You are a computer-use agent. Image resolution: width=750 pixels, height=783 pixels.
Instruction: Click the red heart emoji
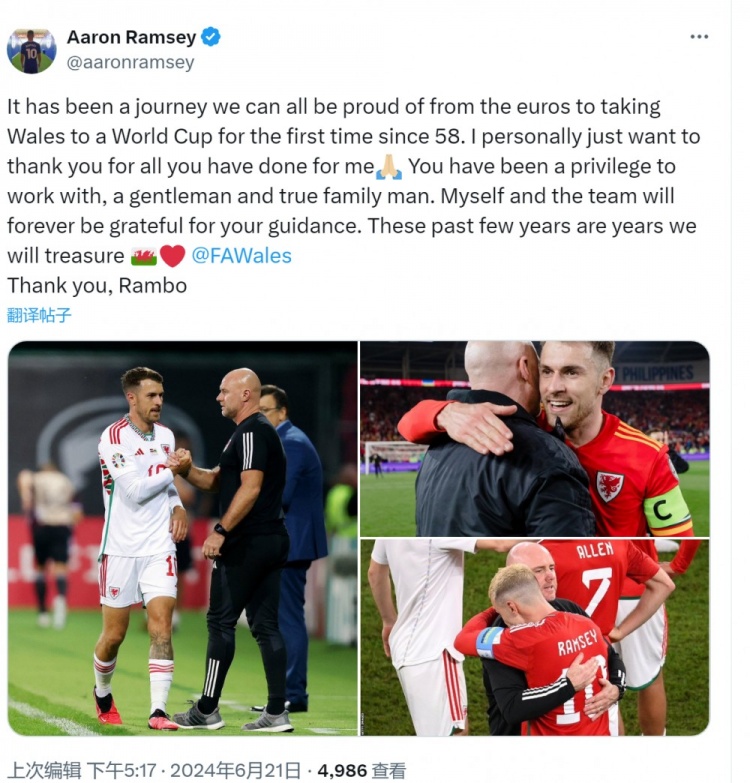(172, 256)
